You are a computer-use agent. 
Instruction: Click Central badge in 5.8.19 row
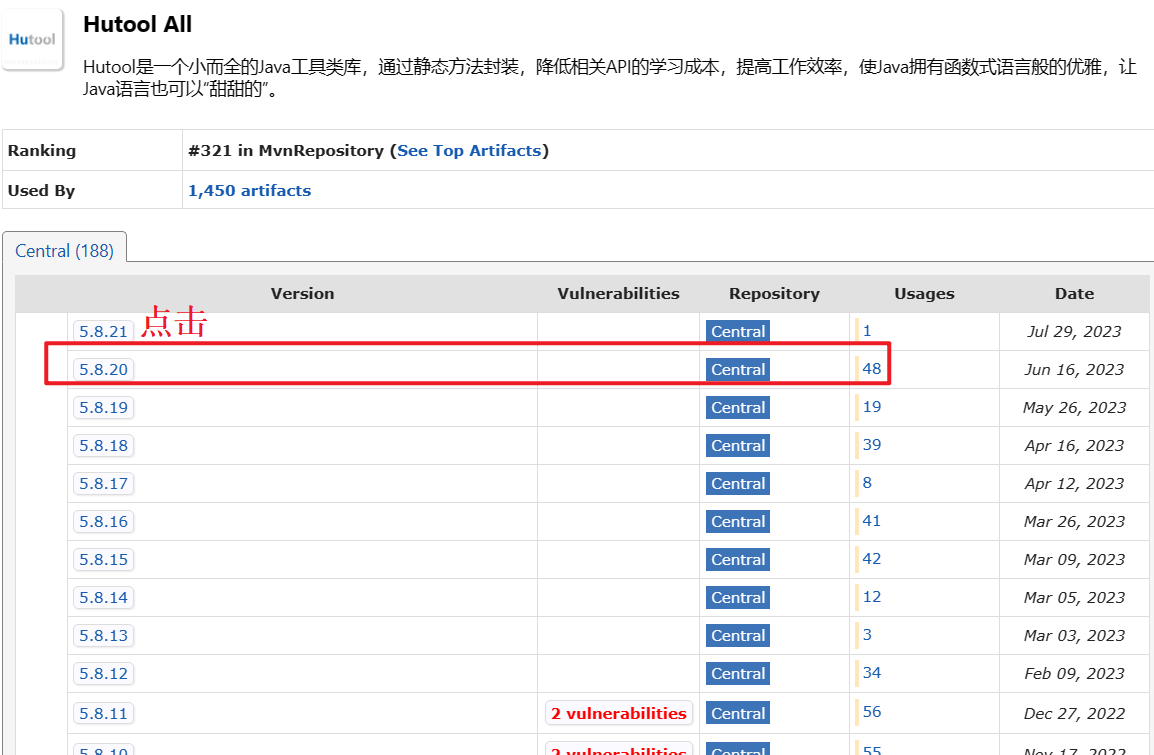[x=738, y=408]
